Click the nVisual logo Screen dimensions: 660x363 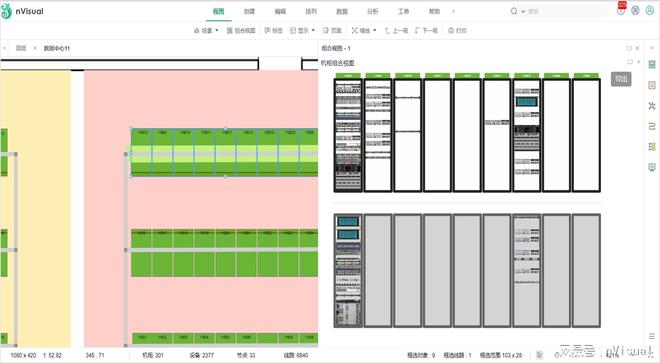(x=22, y=11)
